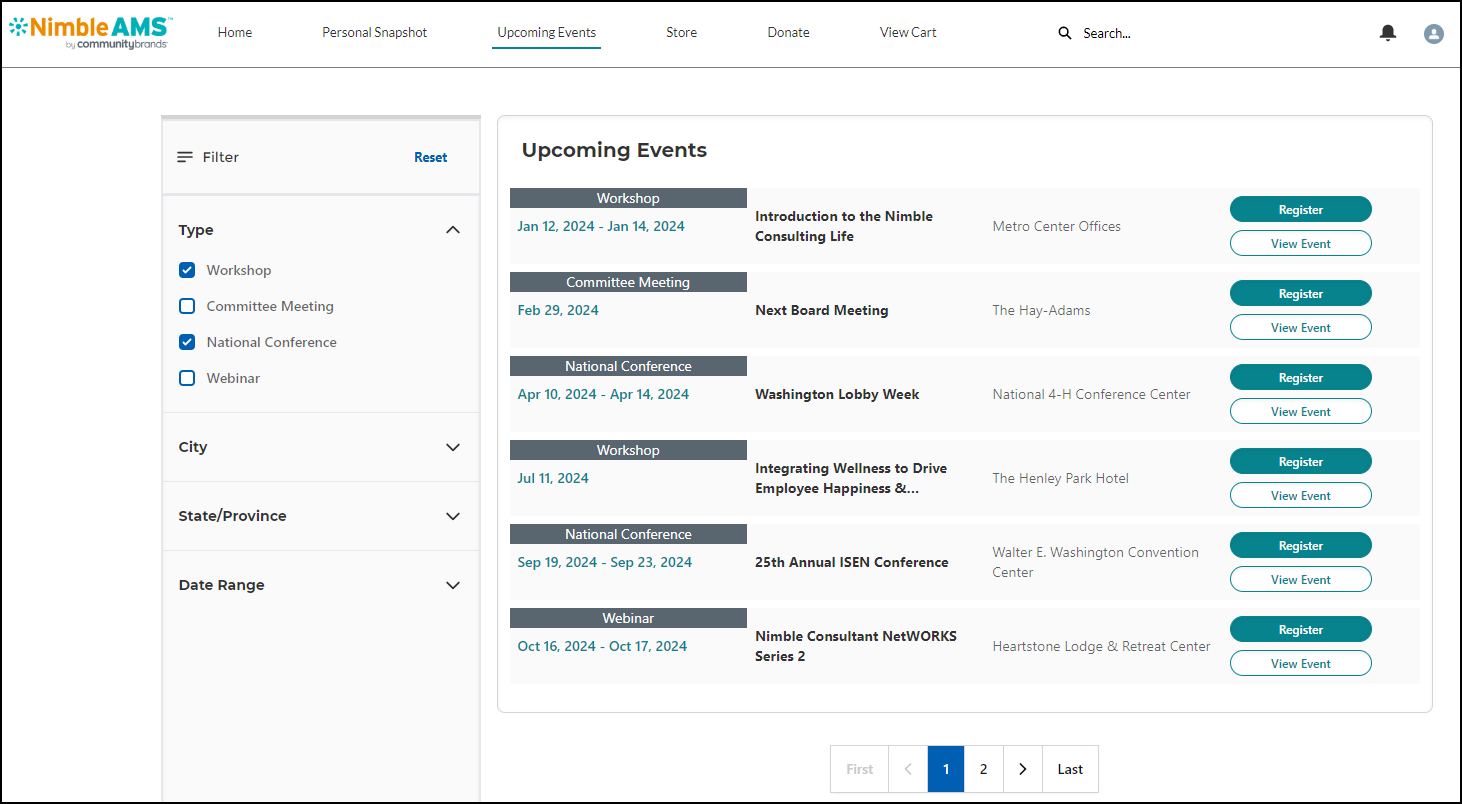Enable the Committee Meeting checkbox
This screenshot has height=804, width=1462.
click(187, 306)
